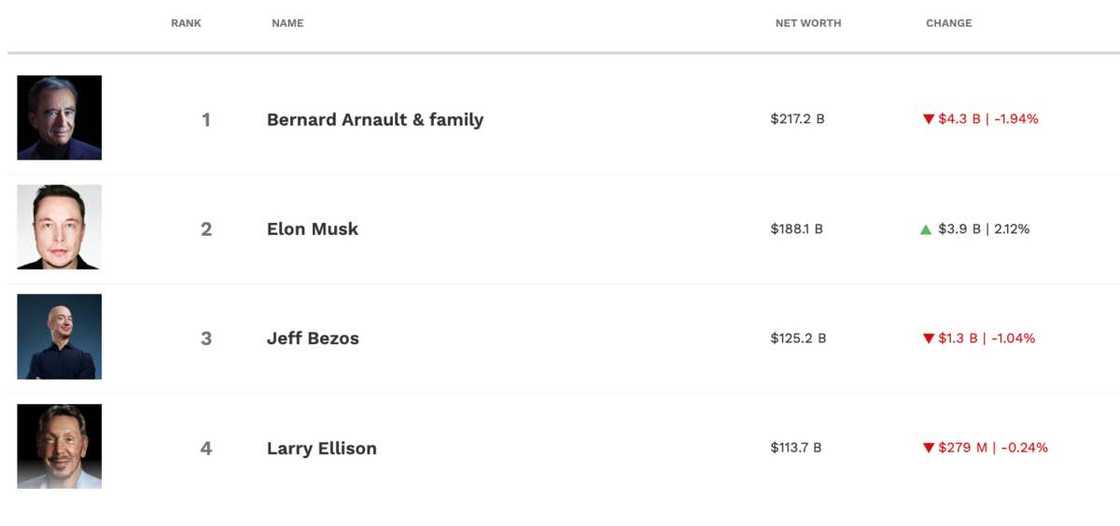Open the photo thumbnail in the Larry Ellison row
The image size is (1120, 526).
click(x=59, y=446)
